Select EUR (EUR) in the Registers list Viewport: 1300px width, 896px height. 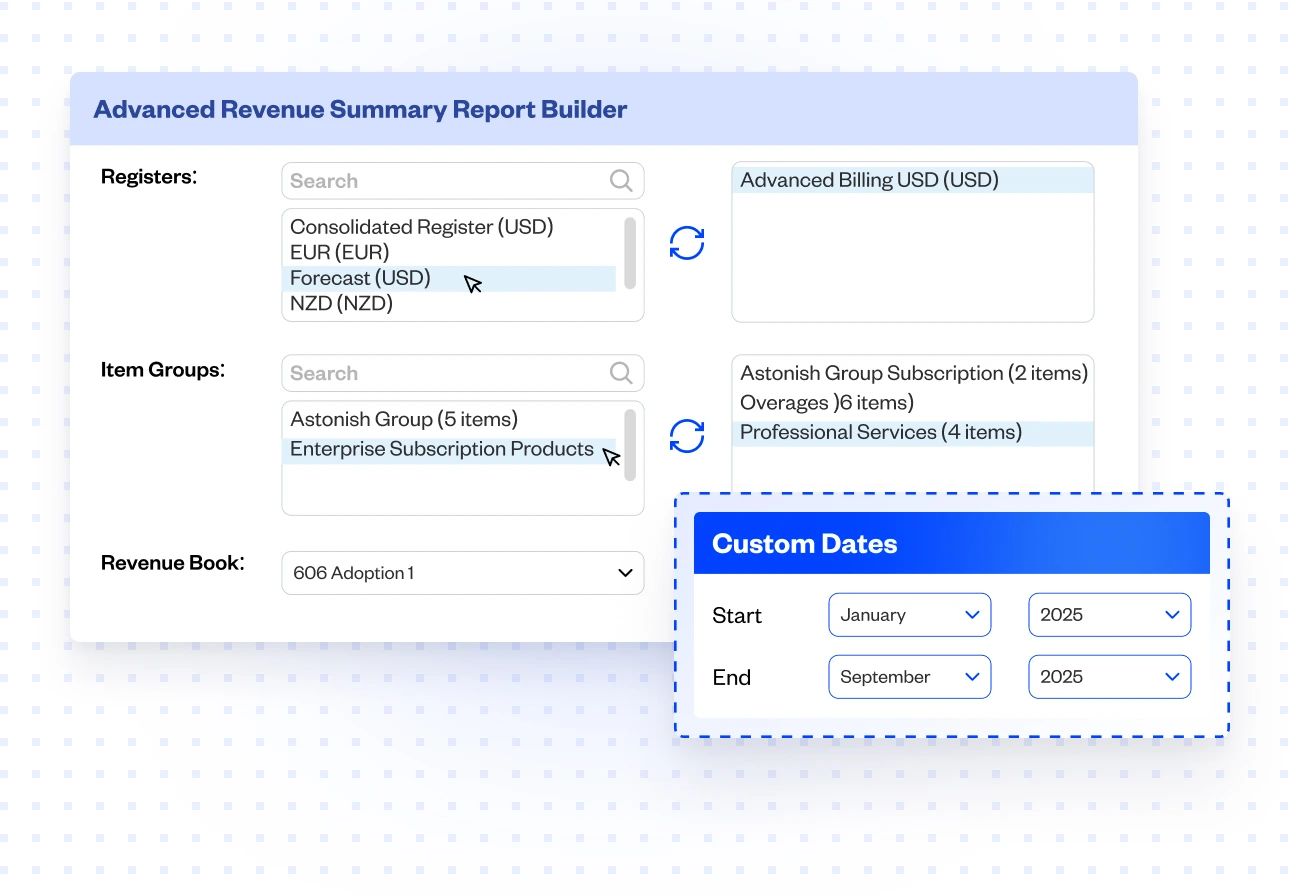(339, 252)
